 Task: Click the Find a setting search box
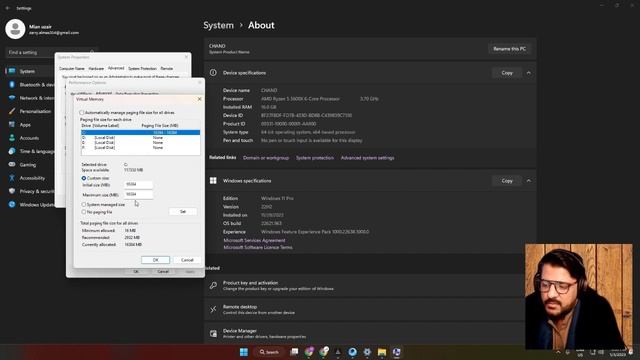pos(51,52)
